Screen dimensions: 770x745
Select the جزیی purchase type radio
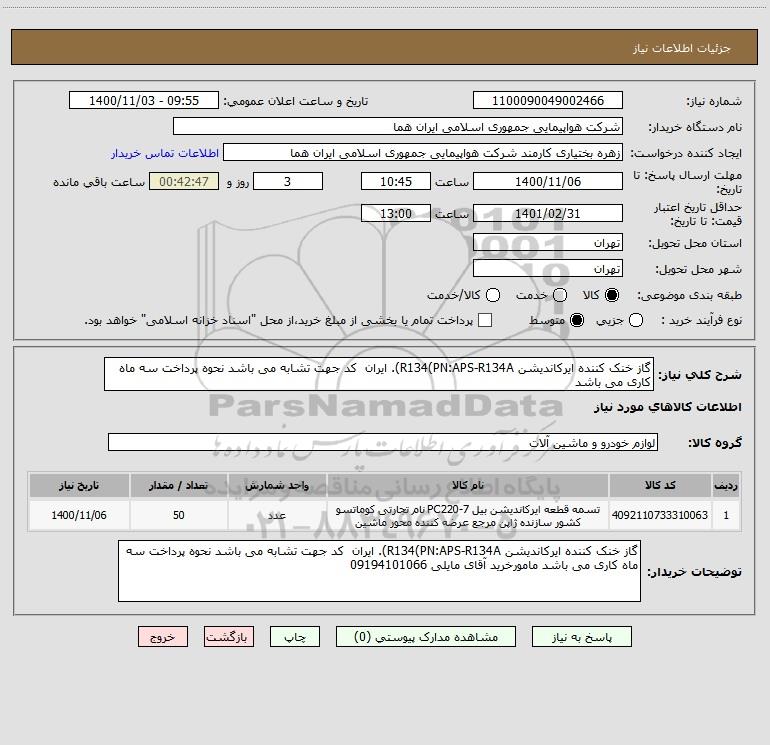point(636,320)
